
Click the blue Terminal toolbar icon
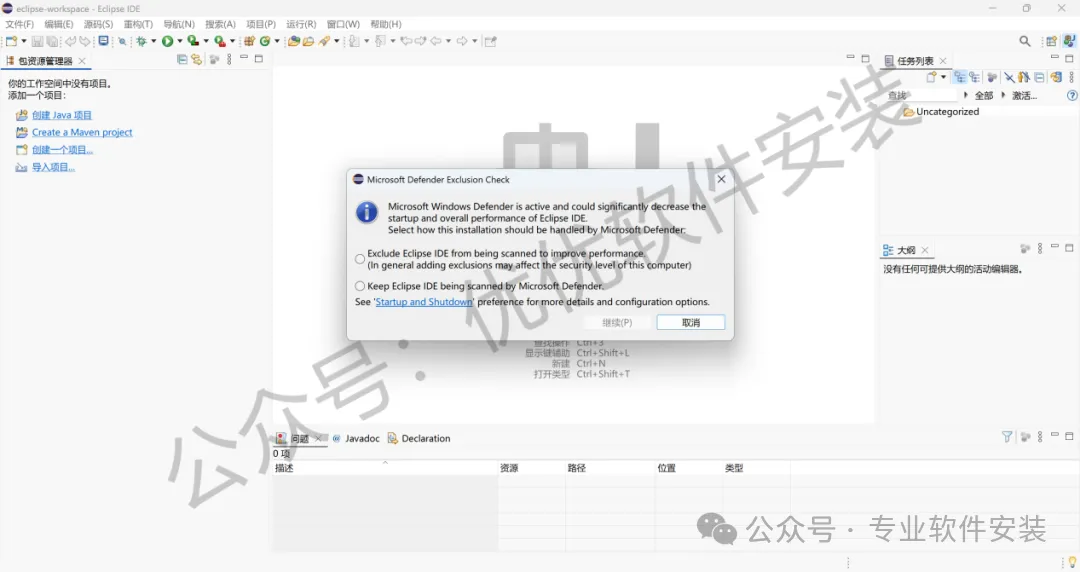point(103,41)
